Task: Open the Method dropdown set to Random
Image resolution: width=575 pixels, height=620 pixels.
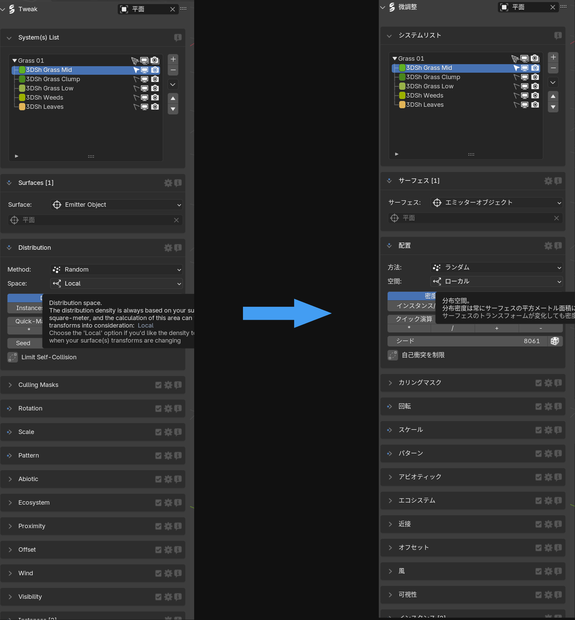Action: (x=117, y=269)
